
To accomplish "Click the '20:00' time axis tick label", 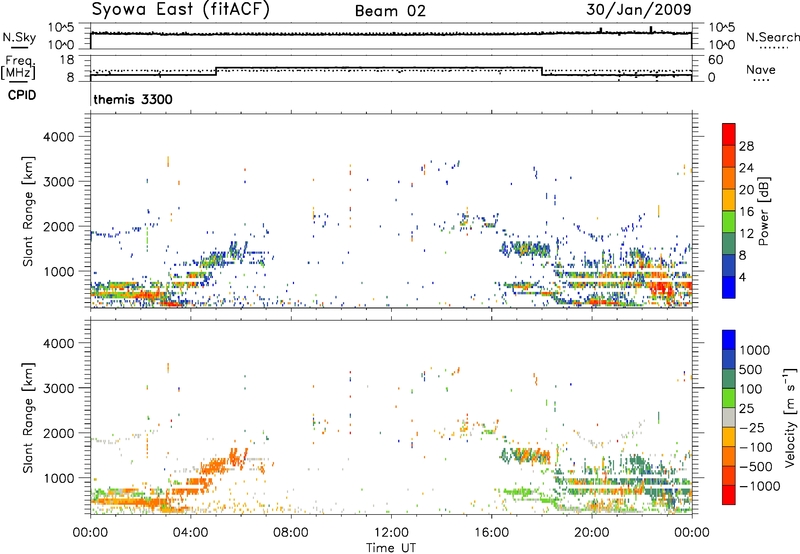I will [x=591, y=533].
